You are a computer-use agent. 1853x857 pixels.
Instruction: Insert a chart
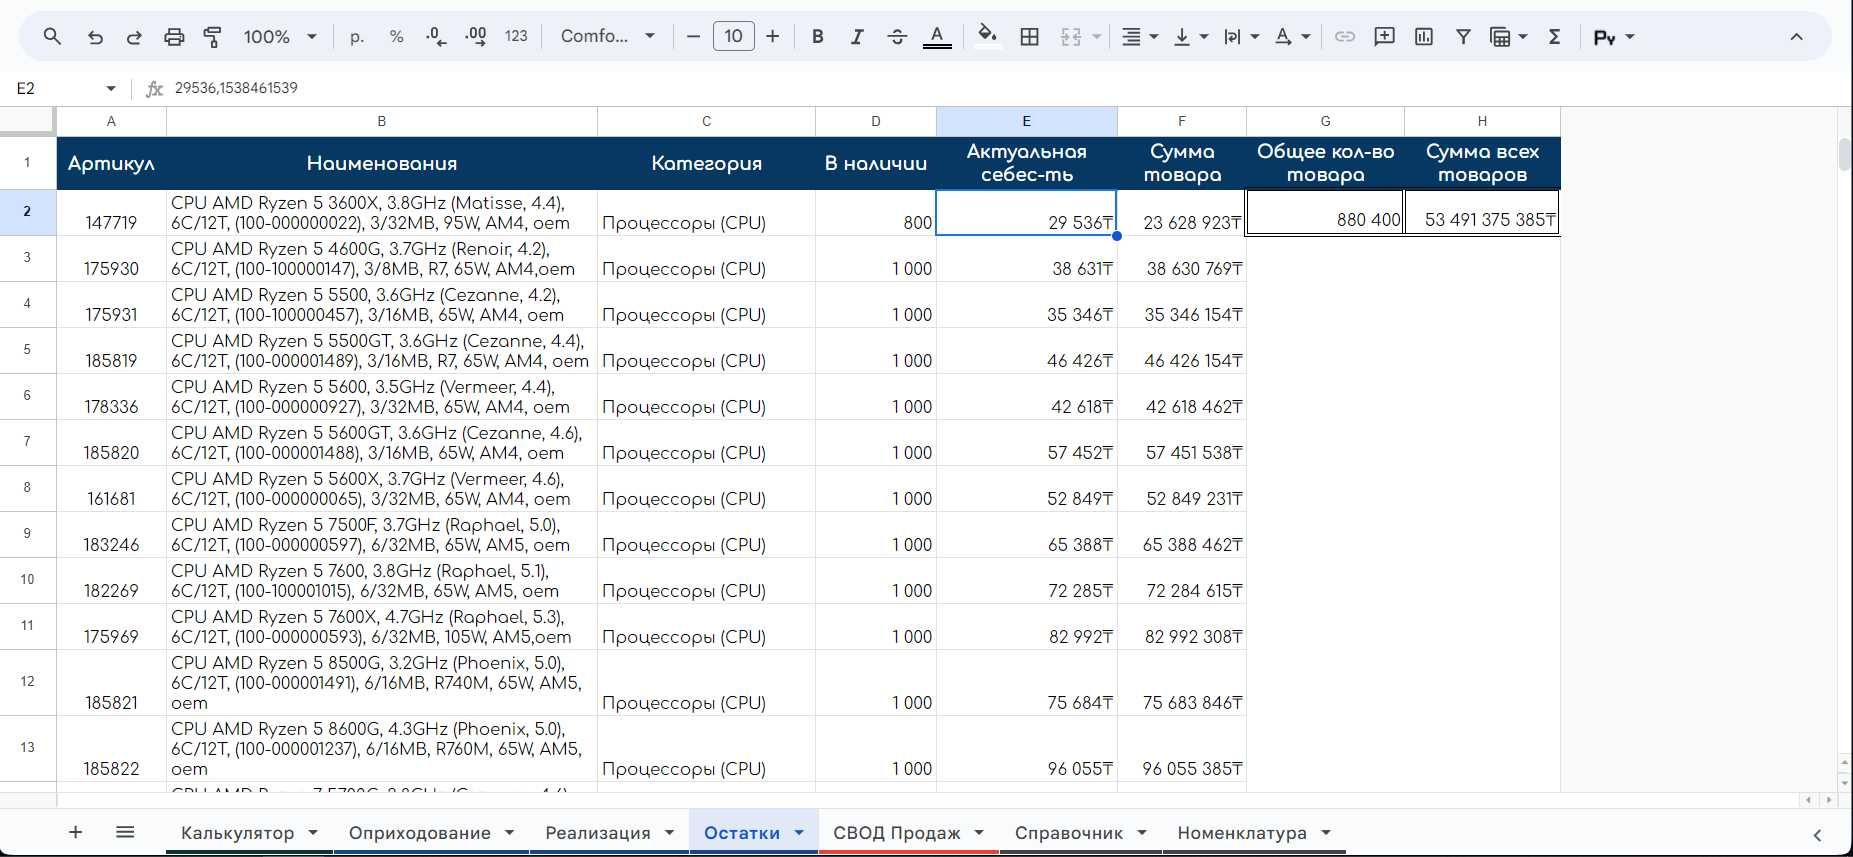tap(1424, 36)
